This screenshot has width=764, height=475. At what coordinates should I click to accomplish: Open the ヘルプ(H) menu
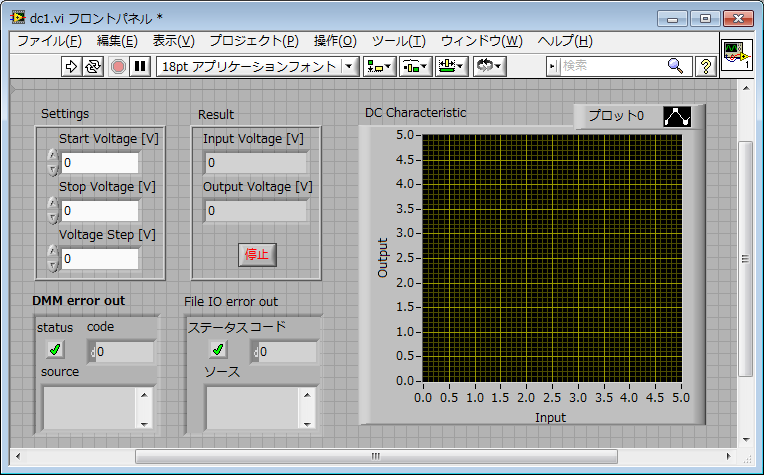point(565,41)
